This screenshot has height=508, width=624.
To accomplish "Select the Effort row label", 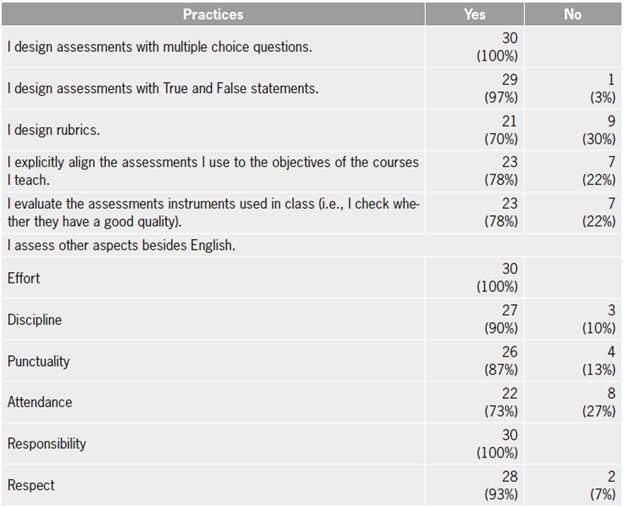I will (24, 277).
